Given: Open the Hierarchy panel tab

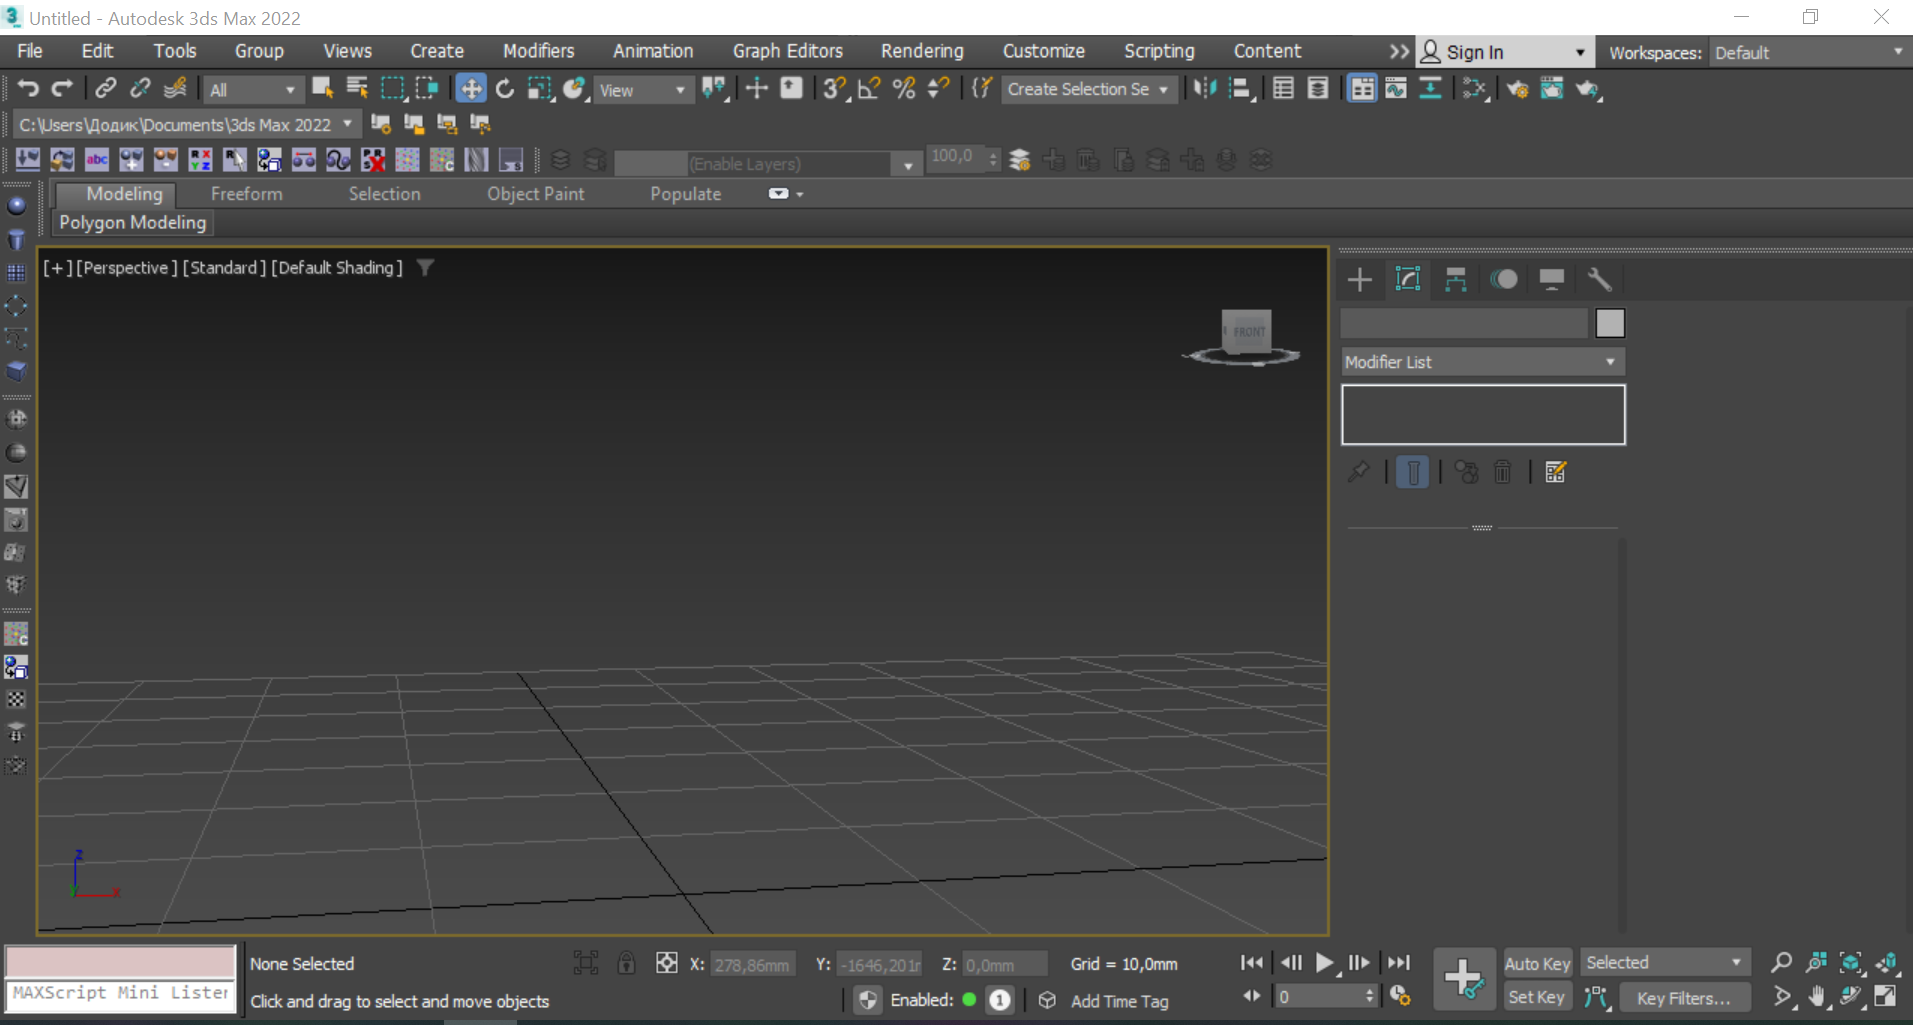Looking at the screenshot, I should (x=1455, y=280).
